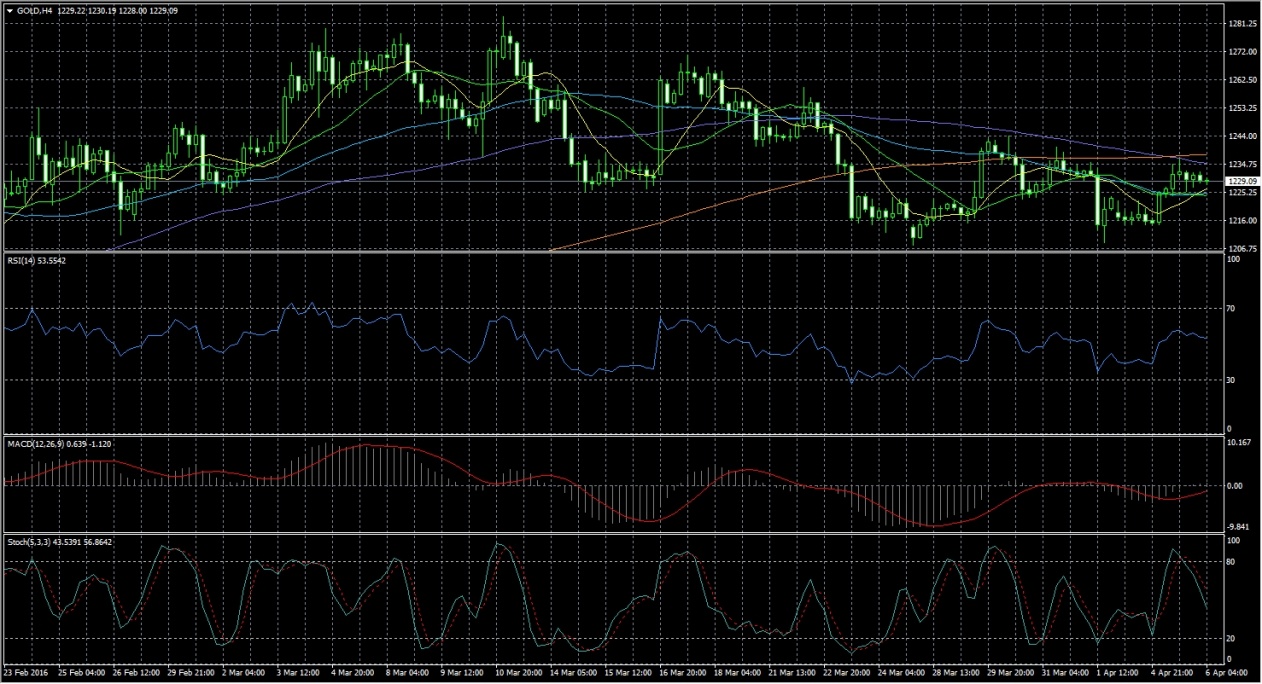The height and width of the screenshot is (684, 1262).
Task: Click the GOLD,H4 chart title text
Action: pyautogui.click(x=33, y=10)
